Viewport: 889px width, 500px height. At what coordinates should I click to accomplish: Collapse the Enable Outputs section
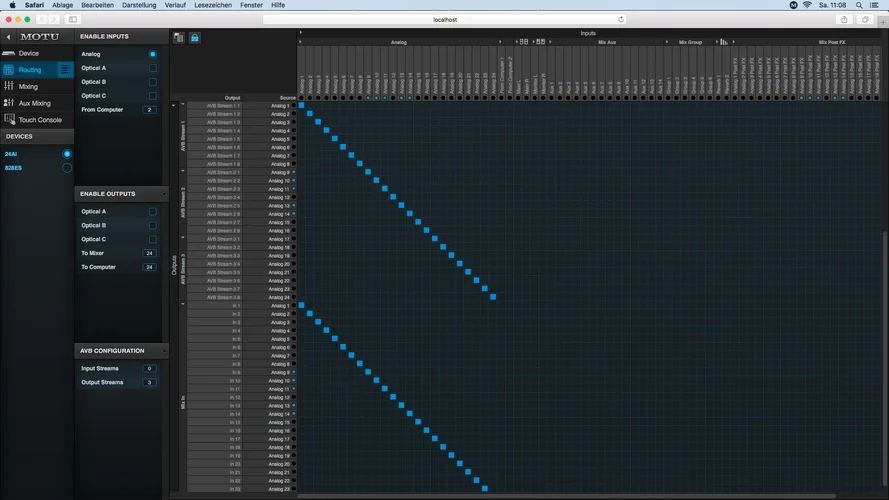pyautogui.click(x=161, y=194)
